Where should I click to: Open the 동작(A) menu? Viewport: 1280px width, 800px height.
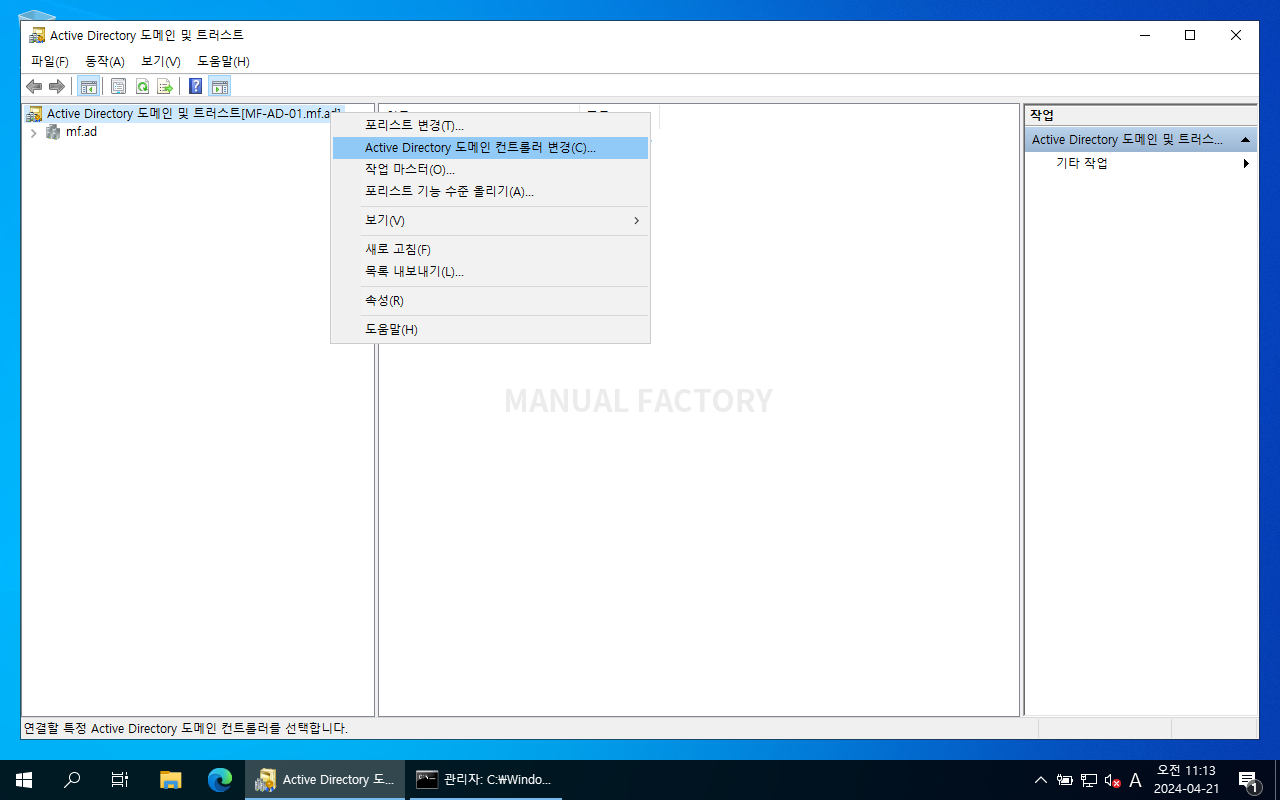tap(105, 62)
